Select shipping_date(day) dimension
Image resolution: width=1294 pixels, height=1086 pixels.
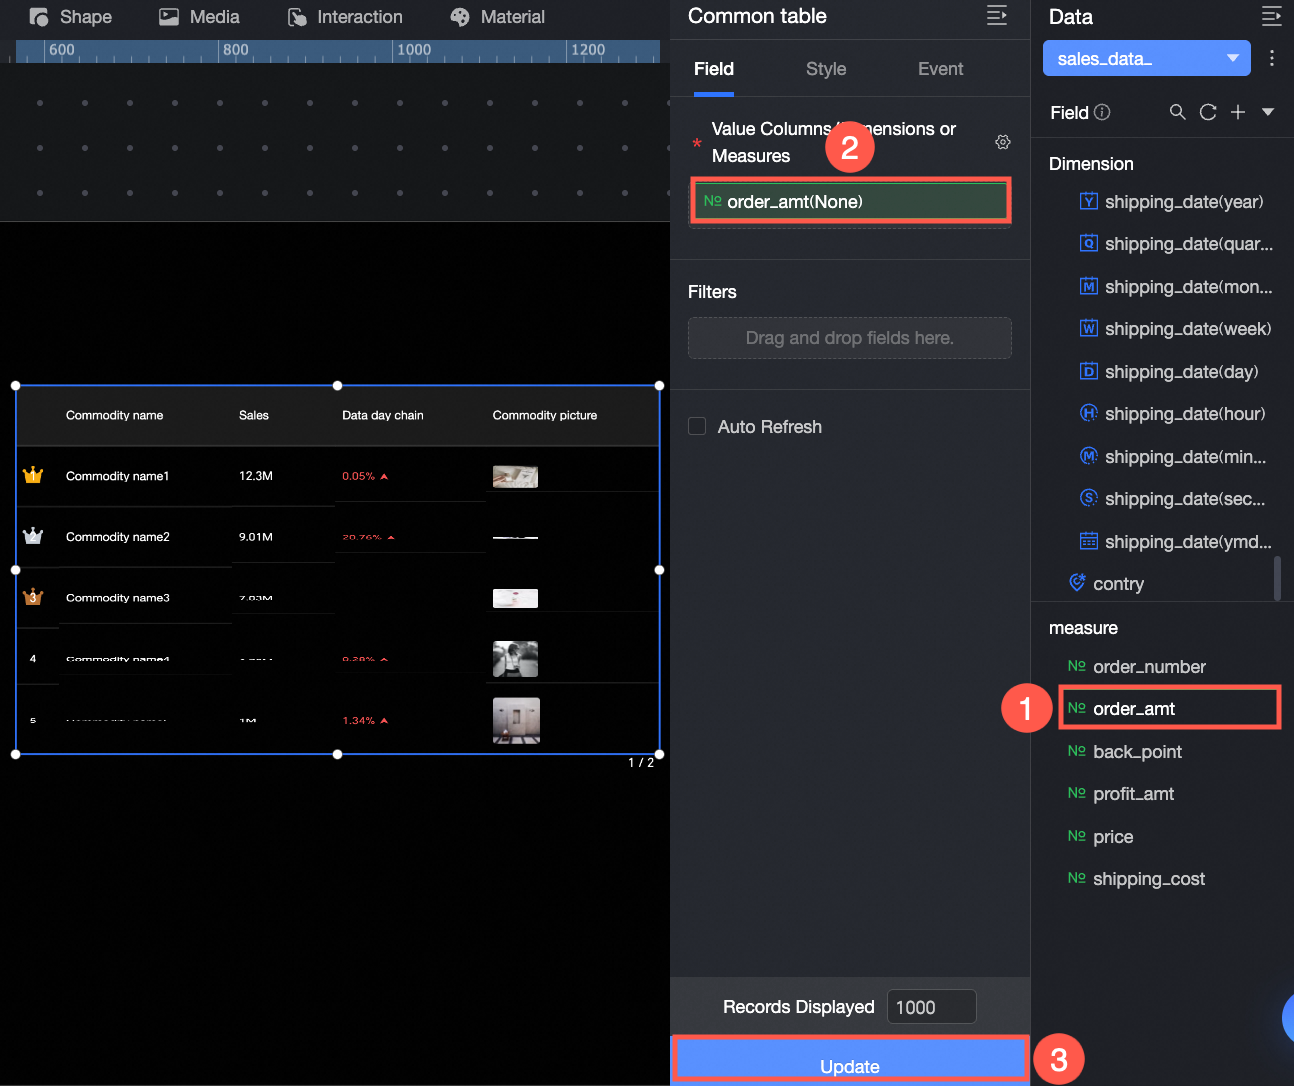click(x=1169, y=372)
